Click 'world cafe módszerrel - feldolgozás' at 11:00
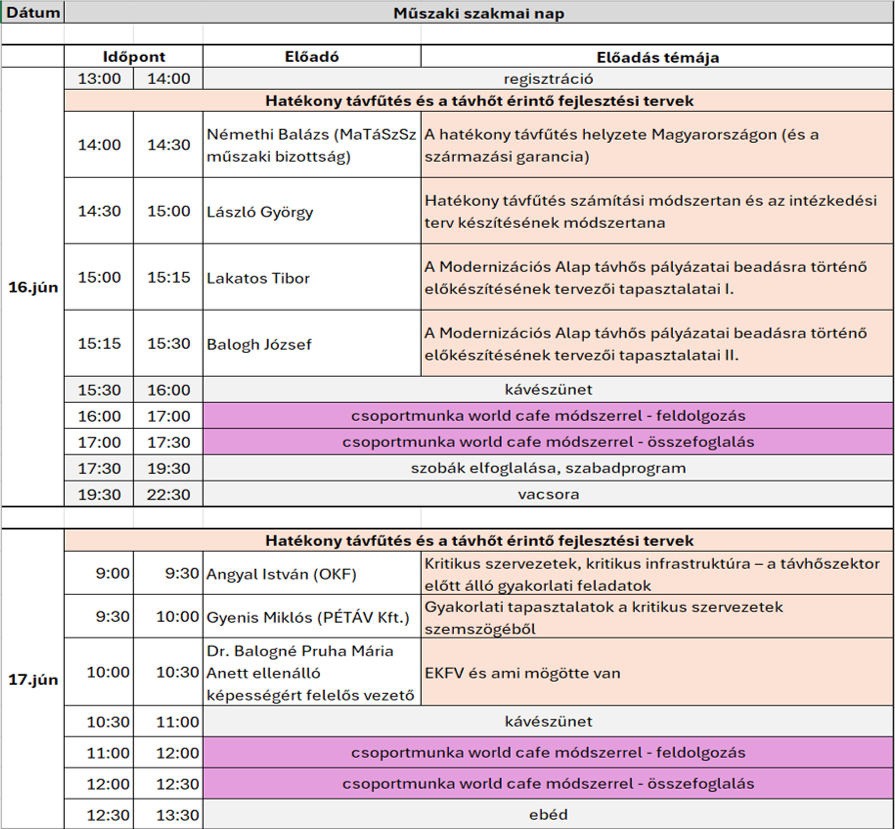This screenshot has height=829, width=895. click(548, 752)
